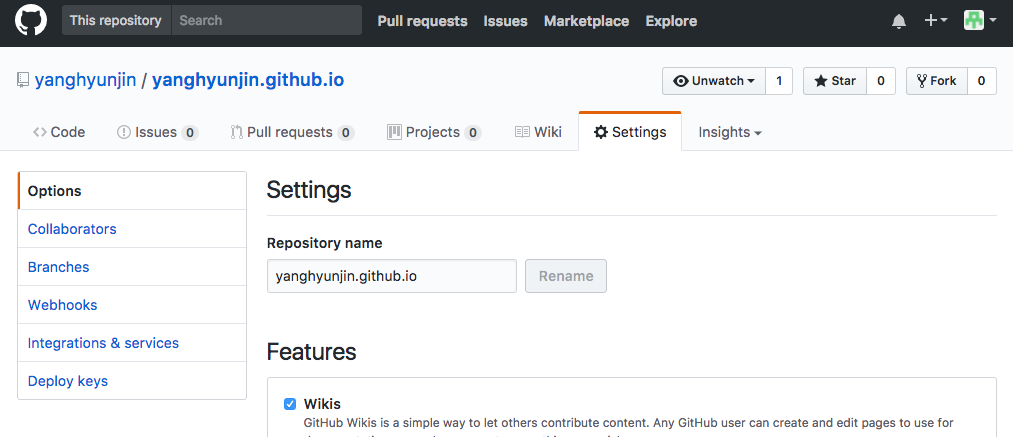1013x437 pixels.
Task: Open Explore in top navigation
Action: click(671, 21)
